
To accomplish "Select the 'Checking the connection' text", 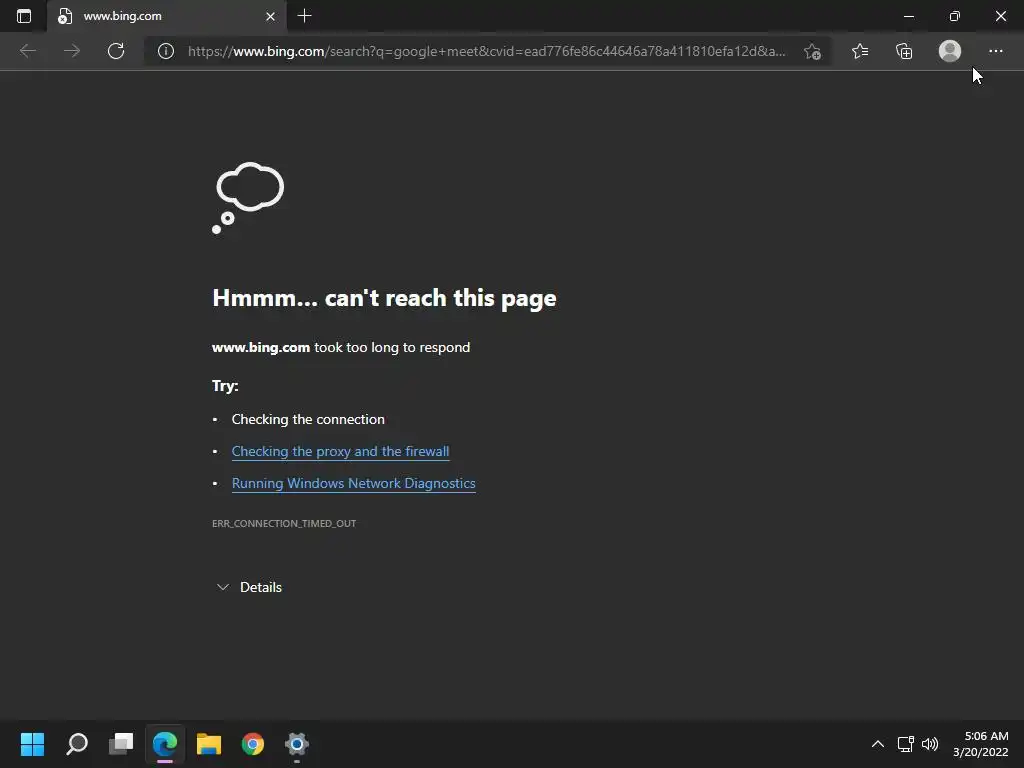I will pyautogui.click(x=308, y=419).
